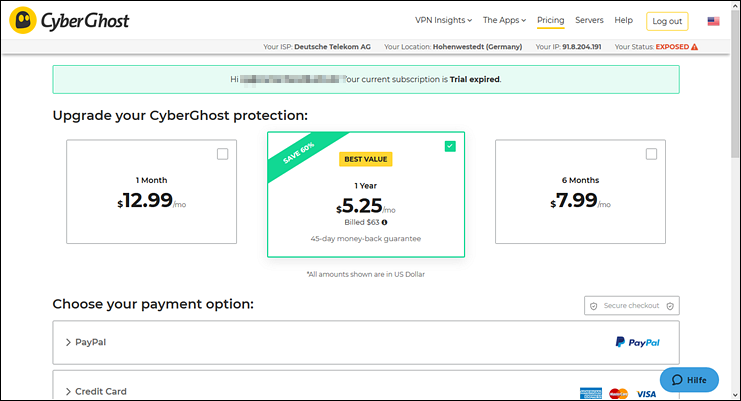Screen dimensions: 741x401
Task: Click the All amounts in US Dollar note
Action: (x=366, y=274)
